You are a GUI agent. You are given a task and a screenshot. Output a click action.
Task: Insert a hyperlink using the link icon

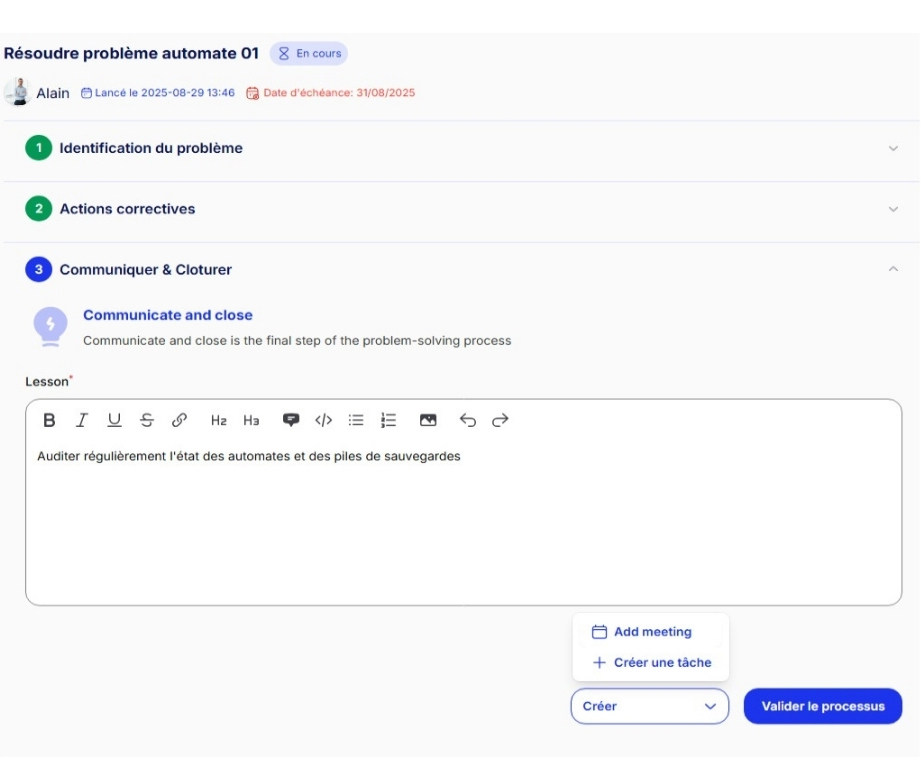[x=179, y=421]
